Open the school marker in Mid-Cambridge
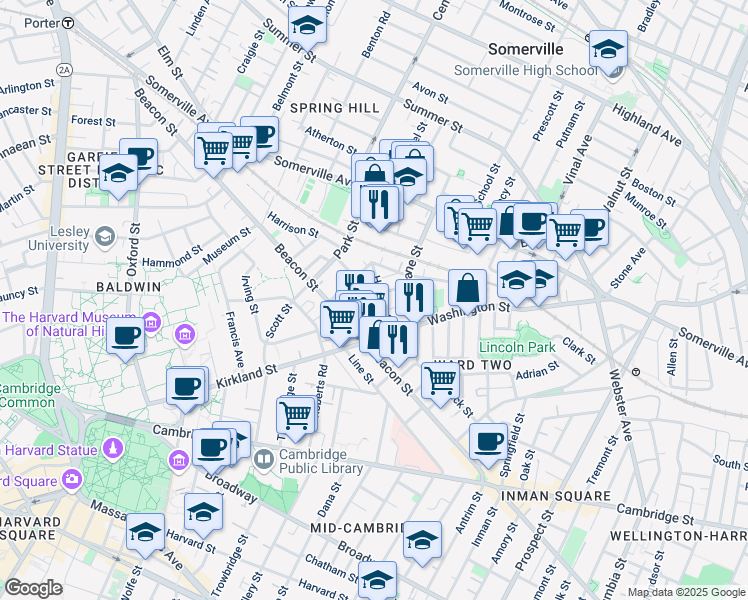 pos(422,540)
